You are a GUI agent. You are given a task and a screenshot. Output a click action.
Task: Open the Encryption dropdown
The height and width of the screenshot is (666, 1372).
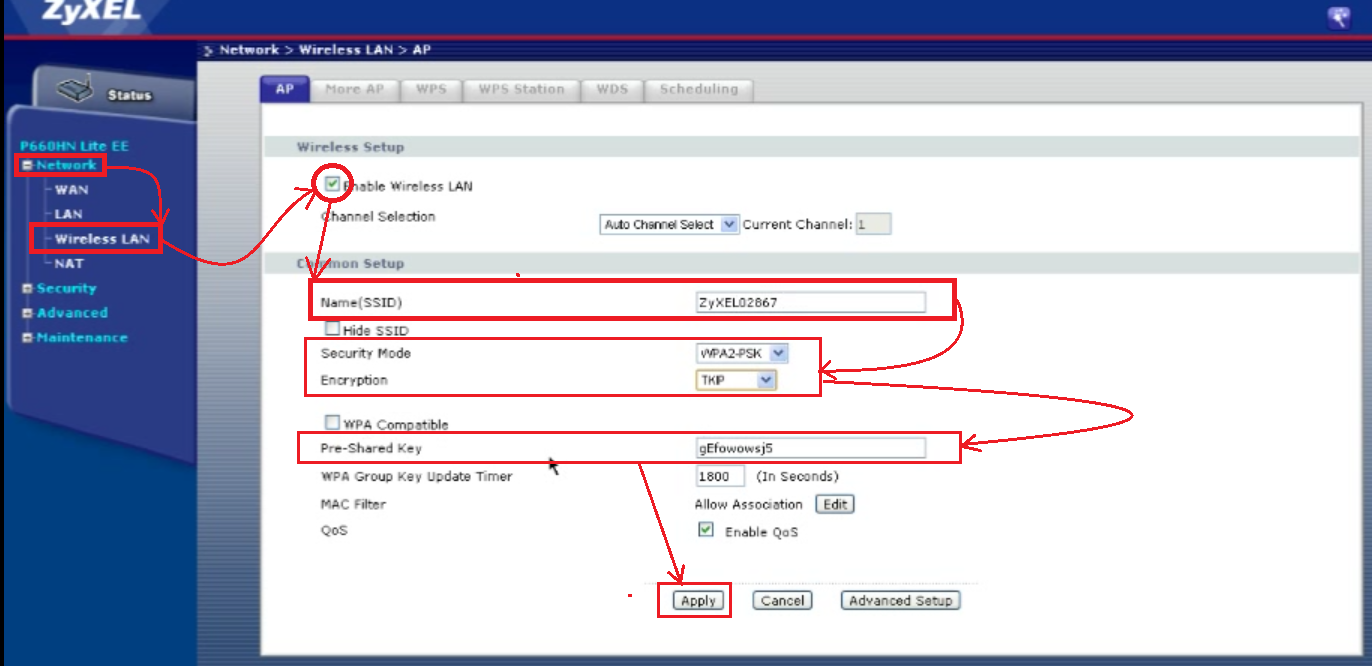click(x=736, y=380)
